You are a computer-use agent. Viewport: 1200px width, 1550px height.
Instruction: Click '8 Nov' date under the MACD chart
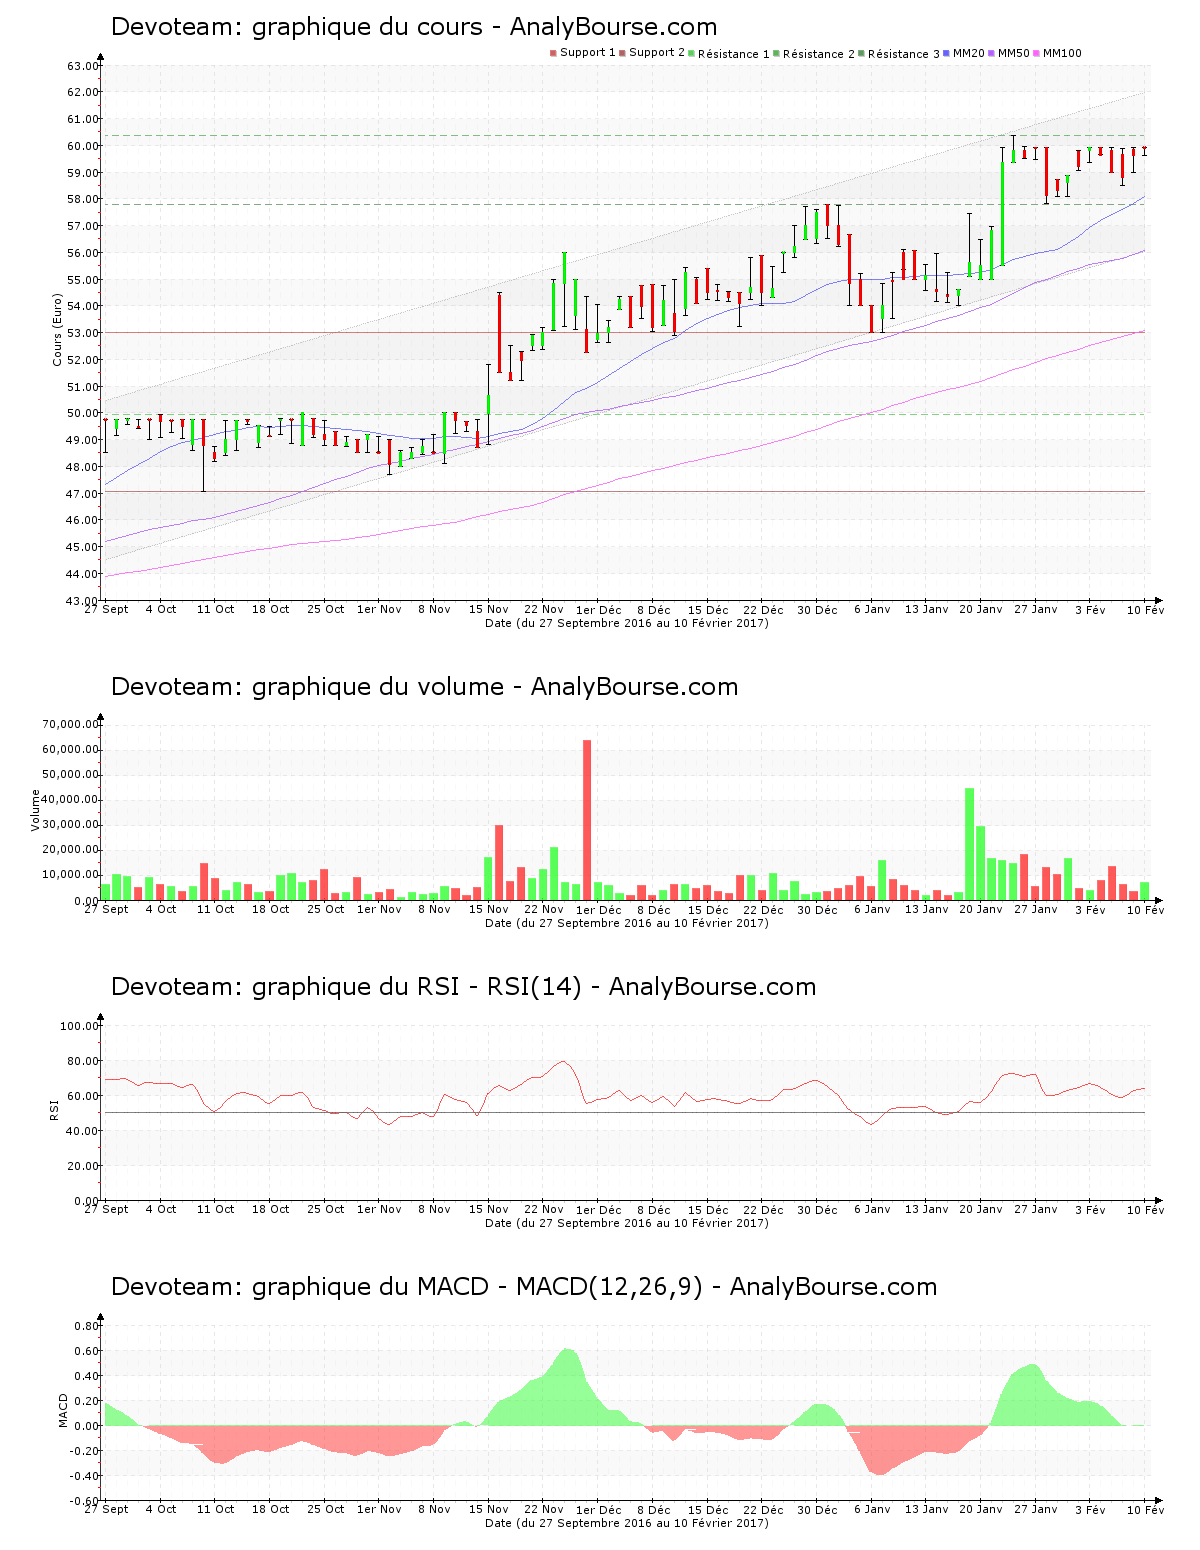(x=434, y=1510)
